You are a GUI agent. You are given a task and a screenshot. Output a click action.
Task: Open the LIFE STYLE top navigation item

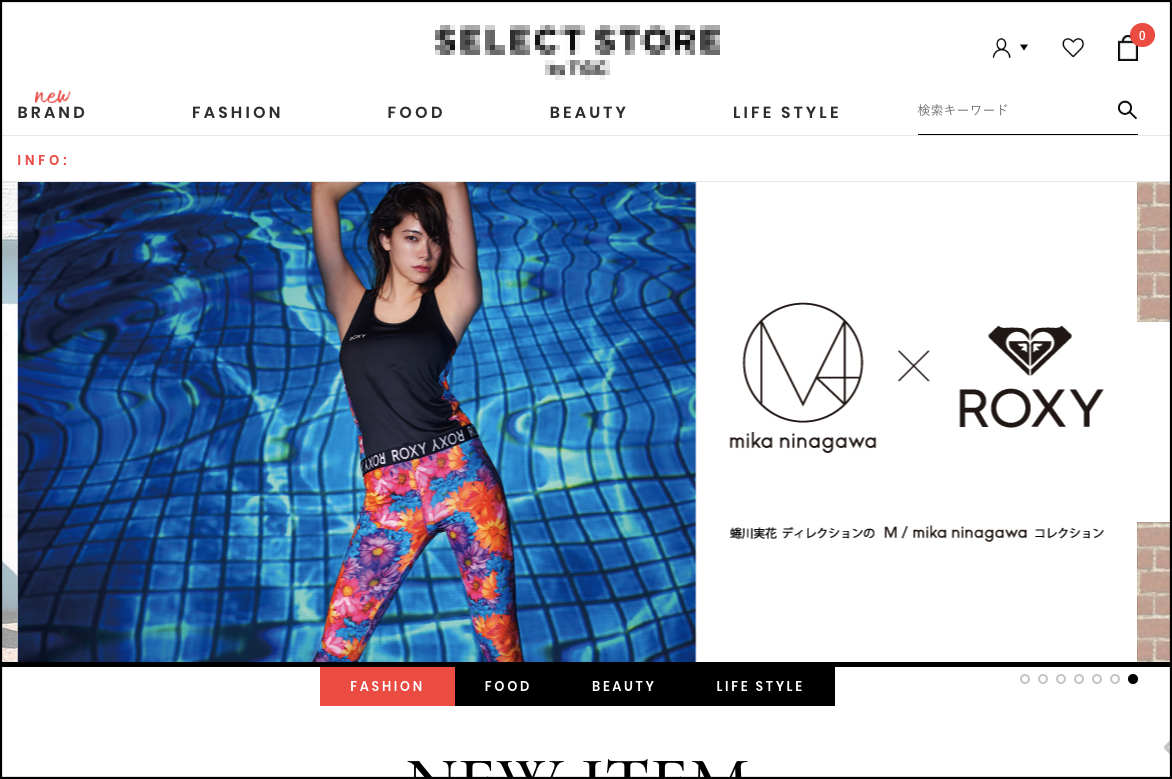click(786, 112)
